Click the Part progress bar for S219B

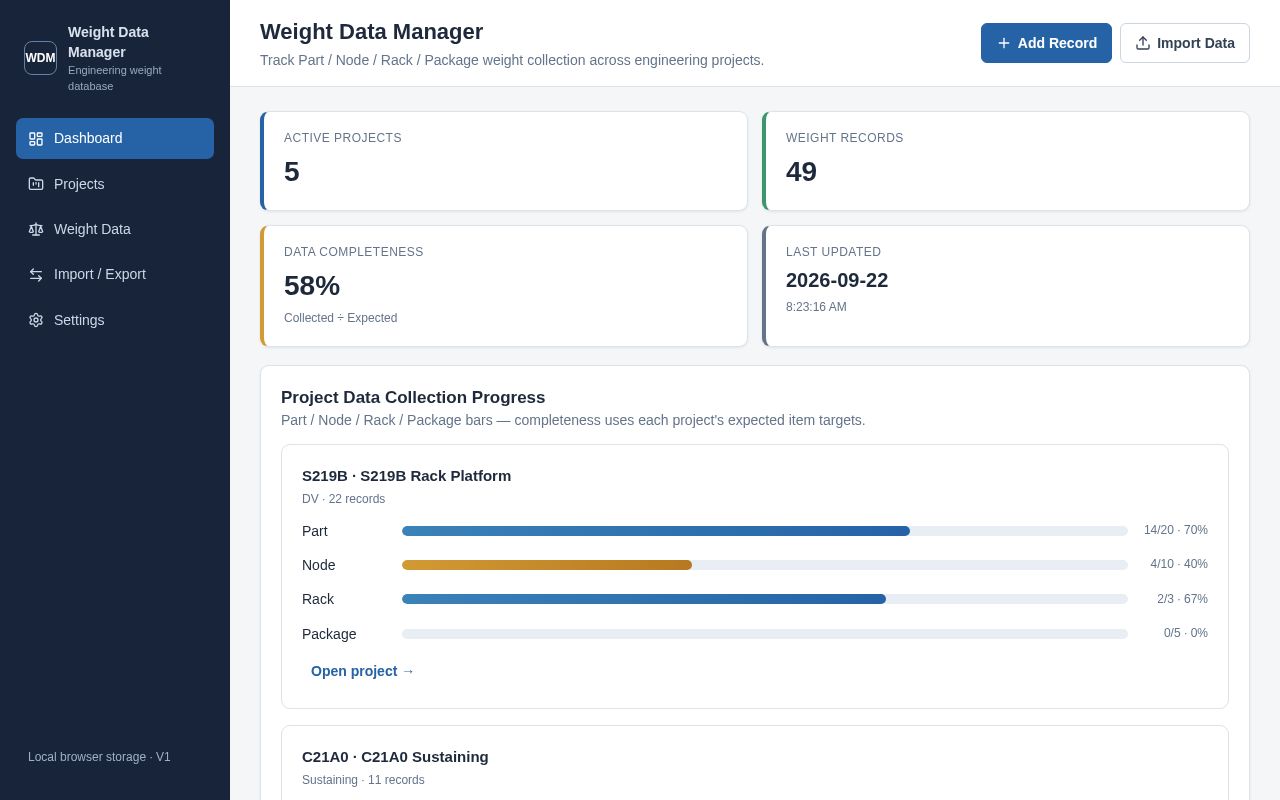click(x=765, y=531)
